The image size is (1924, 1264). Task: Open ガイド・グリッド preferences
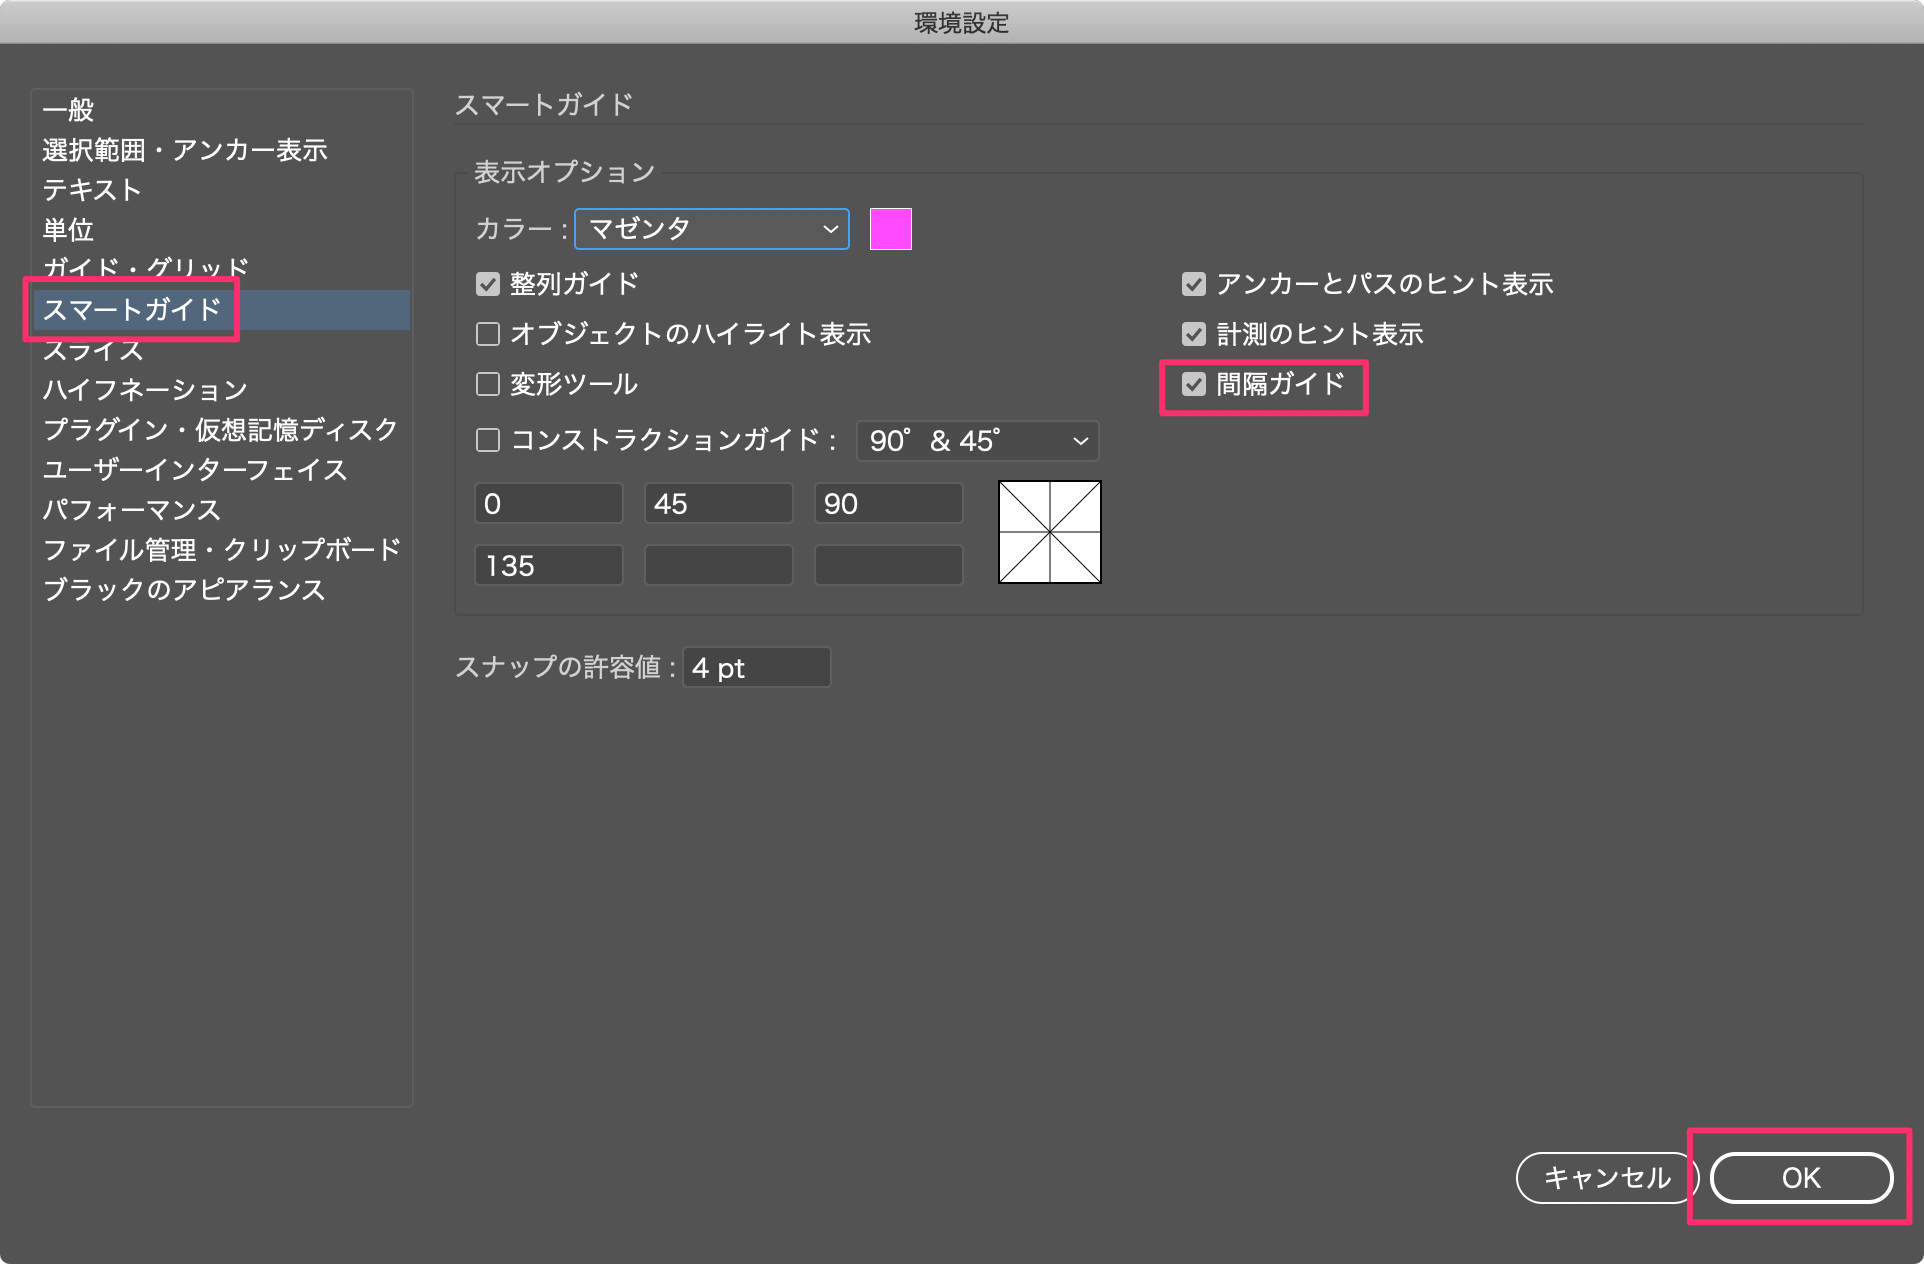[221, 269]
